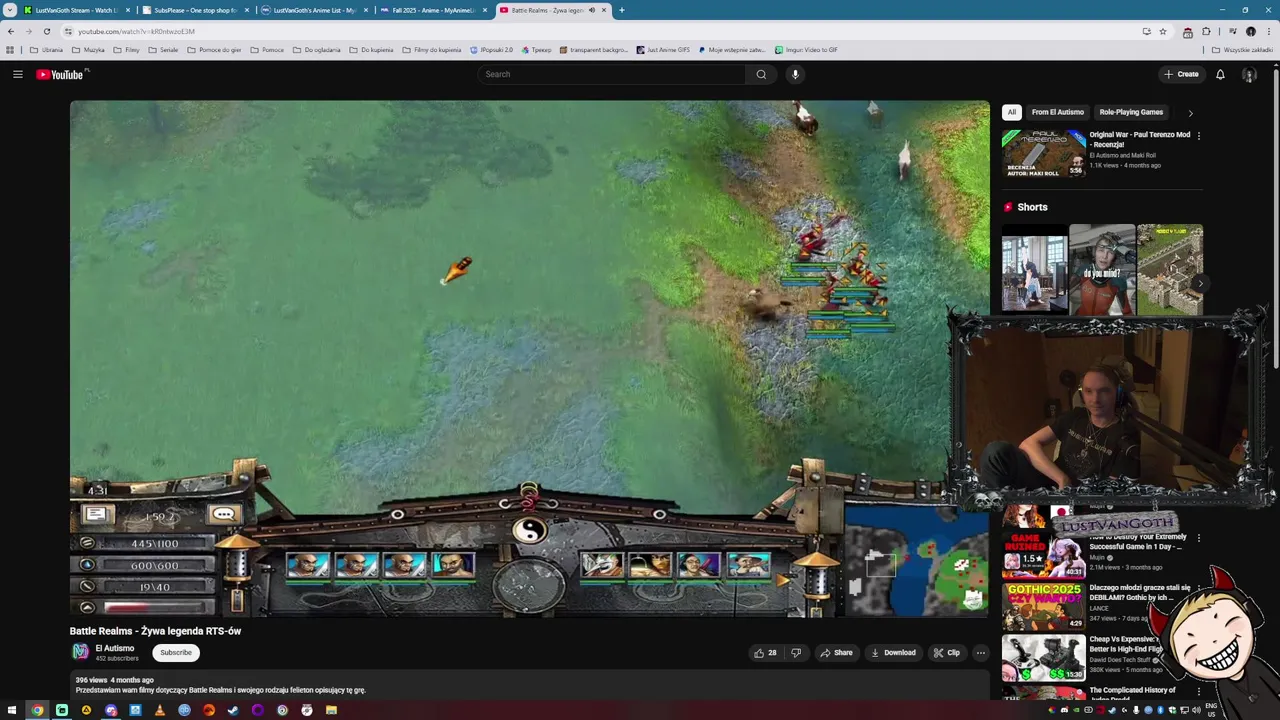Reload the YouTube page
Screen dimensions: 1280x720
(46, 31)
